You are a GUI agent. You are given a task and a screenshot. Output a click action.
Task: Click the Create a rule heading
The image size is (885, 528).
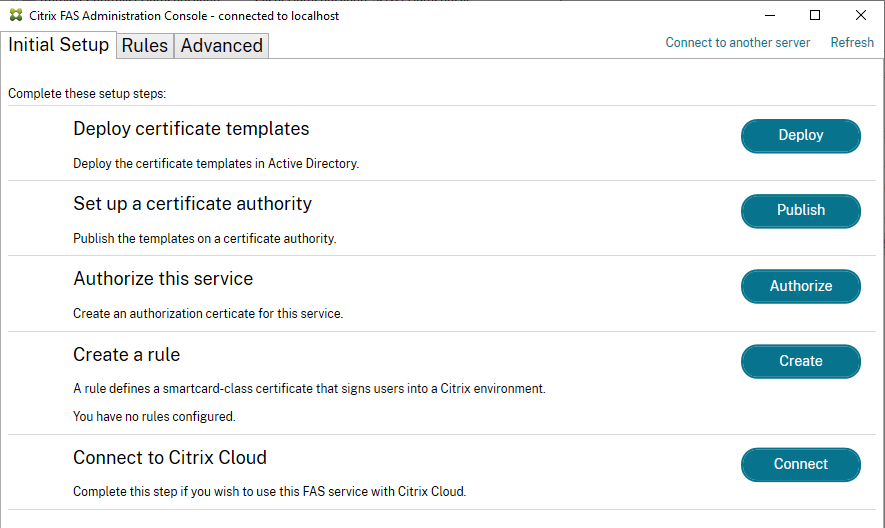[126, 355]
